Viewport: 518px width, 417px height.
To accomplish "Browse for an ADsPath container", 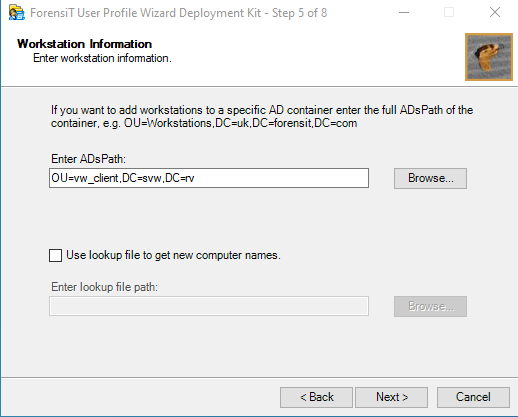I will (430, 178).
